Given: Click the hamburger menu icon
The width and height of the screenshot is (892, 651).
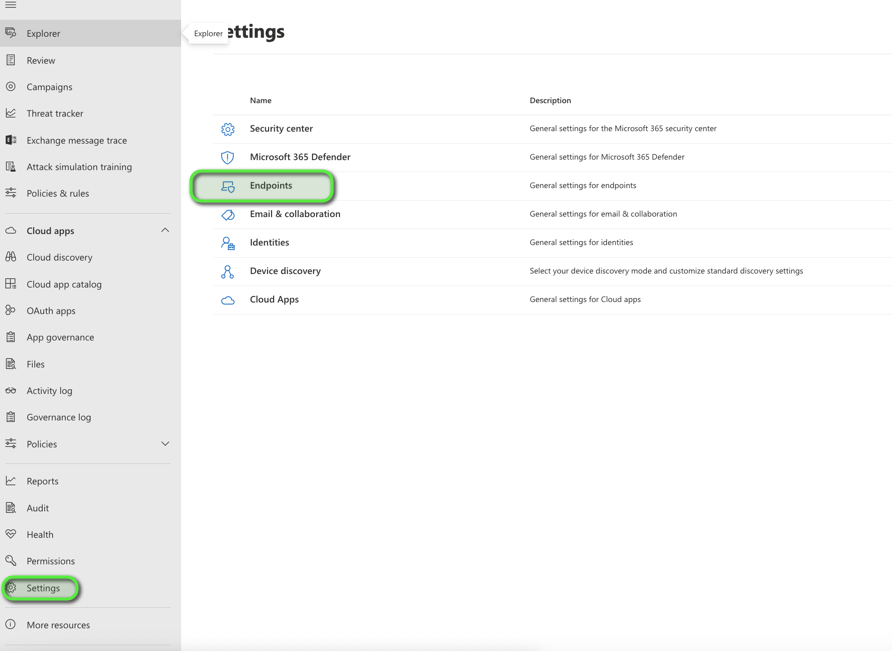Looking at the screenshot, I should coord(11,5).
